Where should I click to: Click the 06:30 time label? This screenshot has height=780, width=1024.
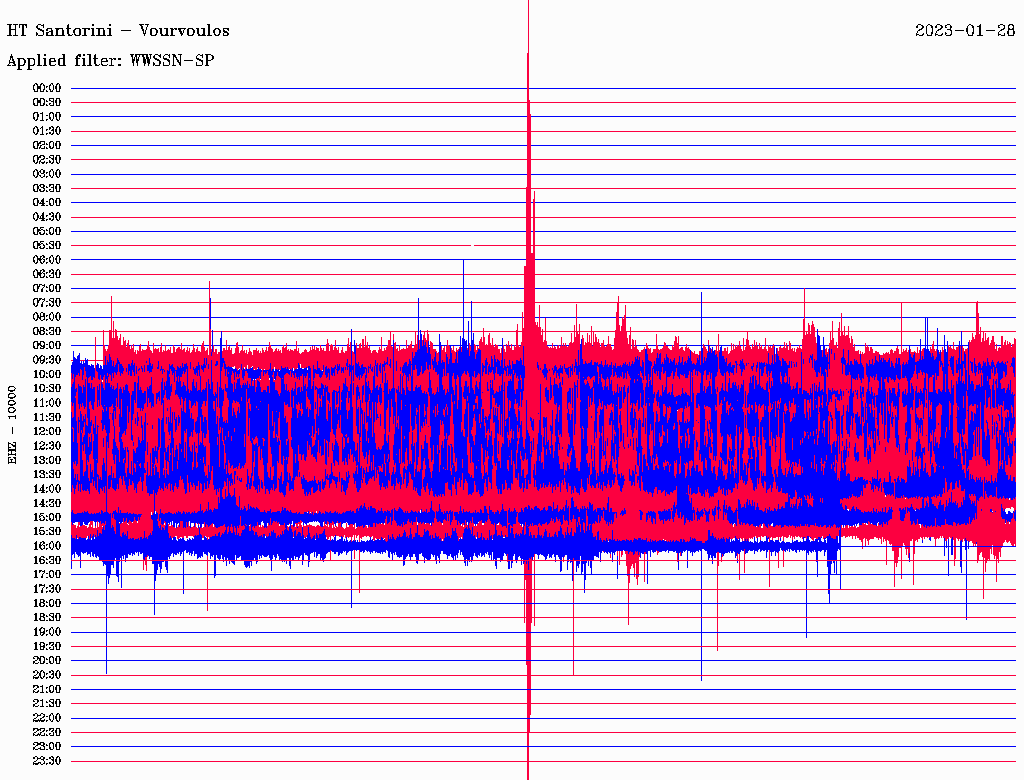(47, 274)
